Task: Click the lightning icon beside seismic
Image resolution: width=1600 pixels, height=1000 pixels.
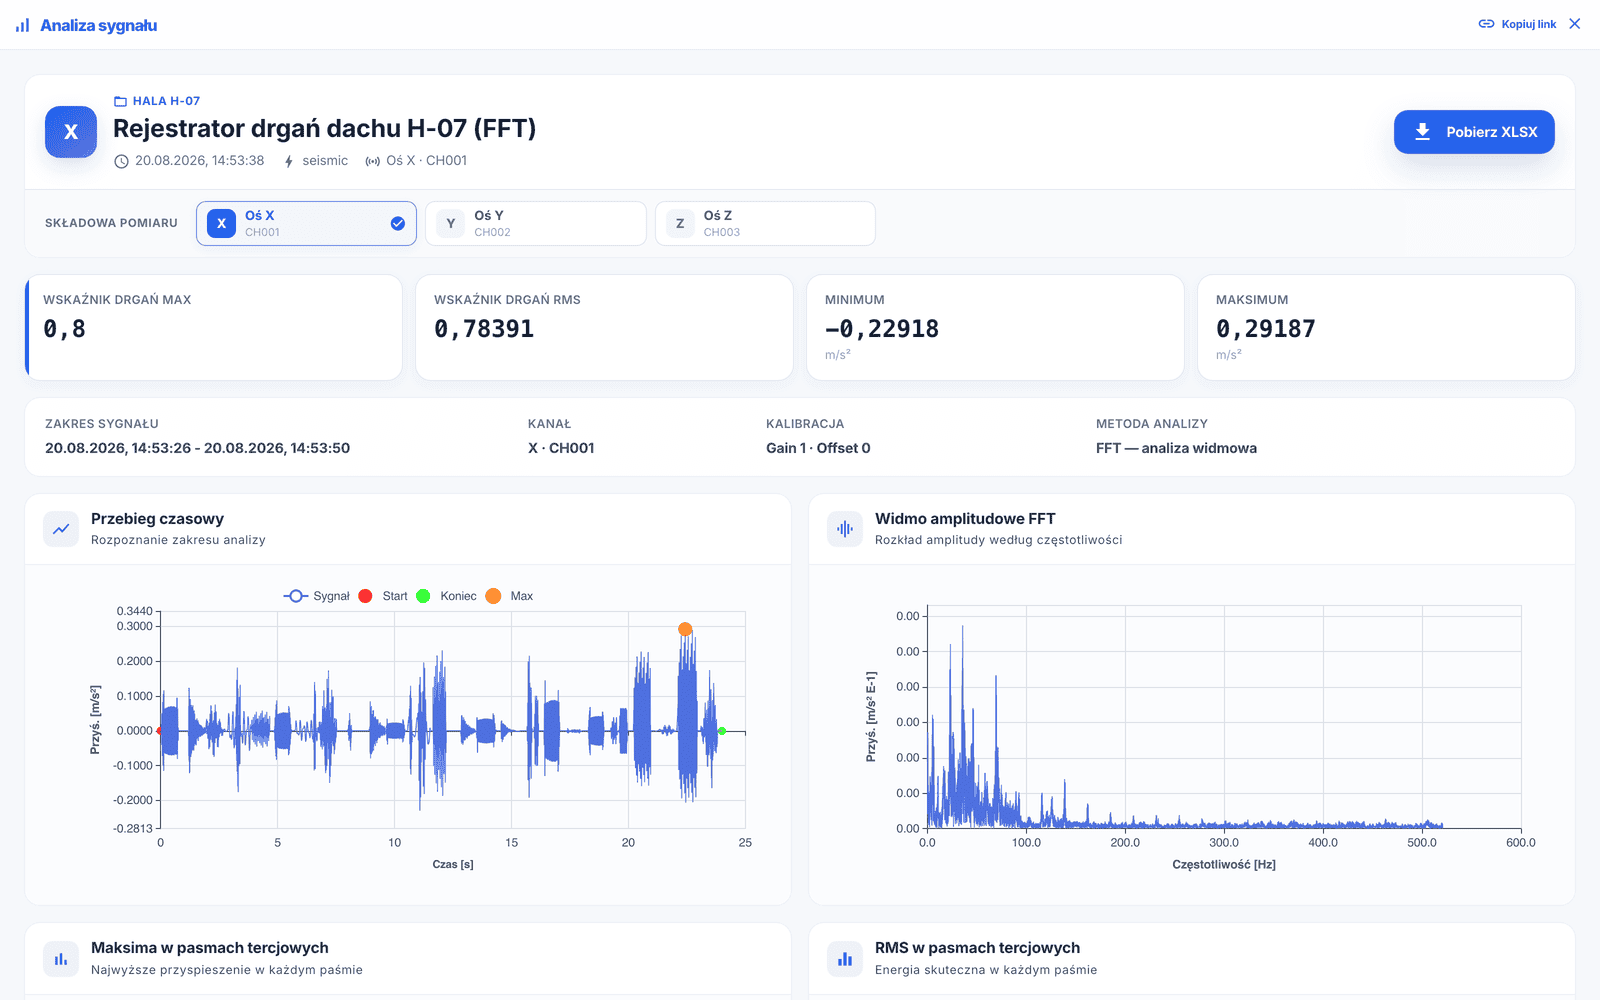Action: click(x=289, y=161)
